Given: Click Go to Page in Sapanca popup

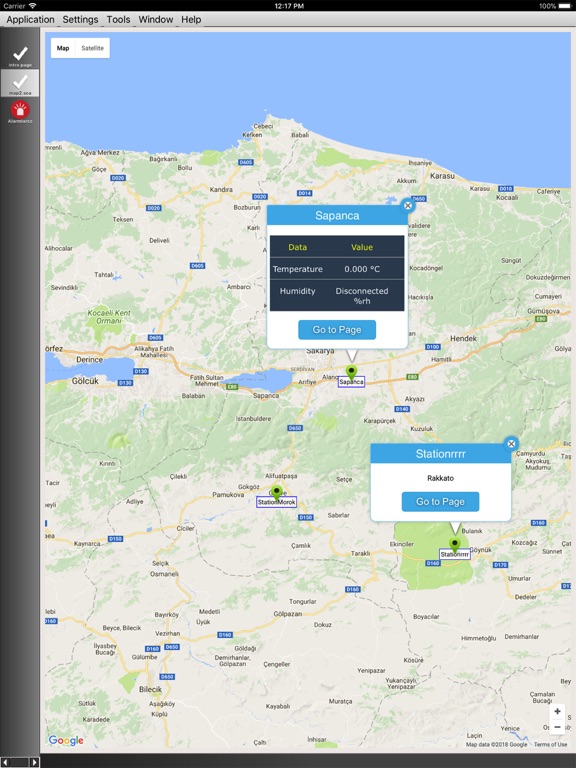Looking at the screenshot, I should tap(337, 330).
